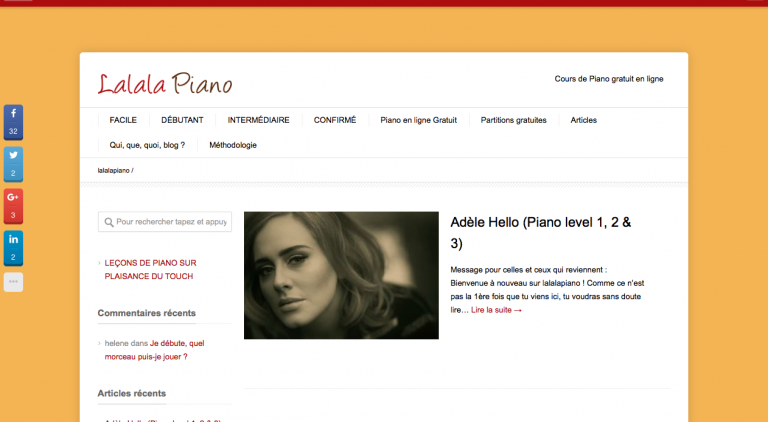
Task: Share via the Google+ button
Action: click(x=13, y=206)
